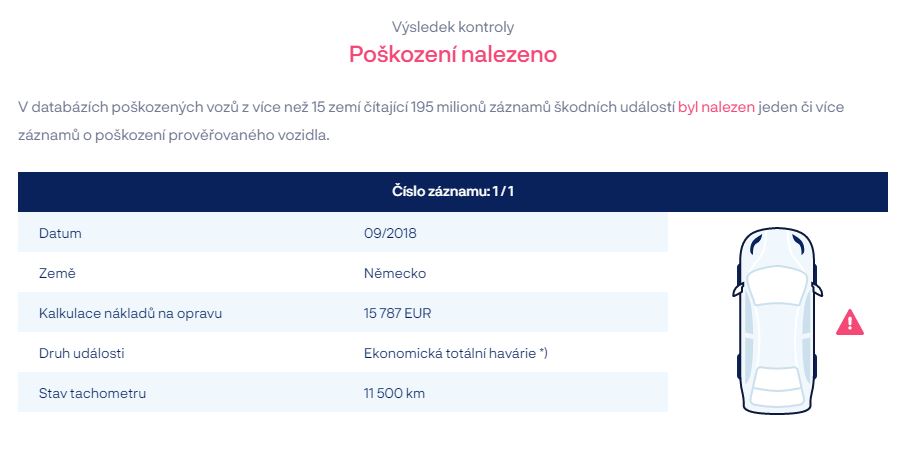
Task: Click 'Ekonomická totální havárie *)' footnote text
Action: click(x=456, y=353)
